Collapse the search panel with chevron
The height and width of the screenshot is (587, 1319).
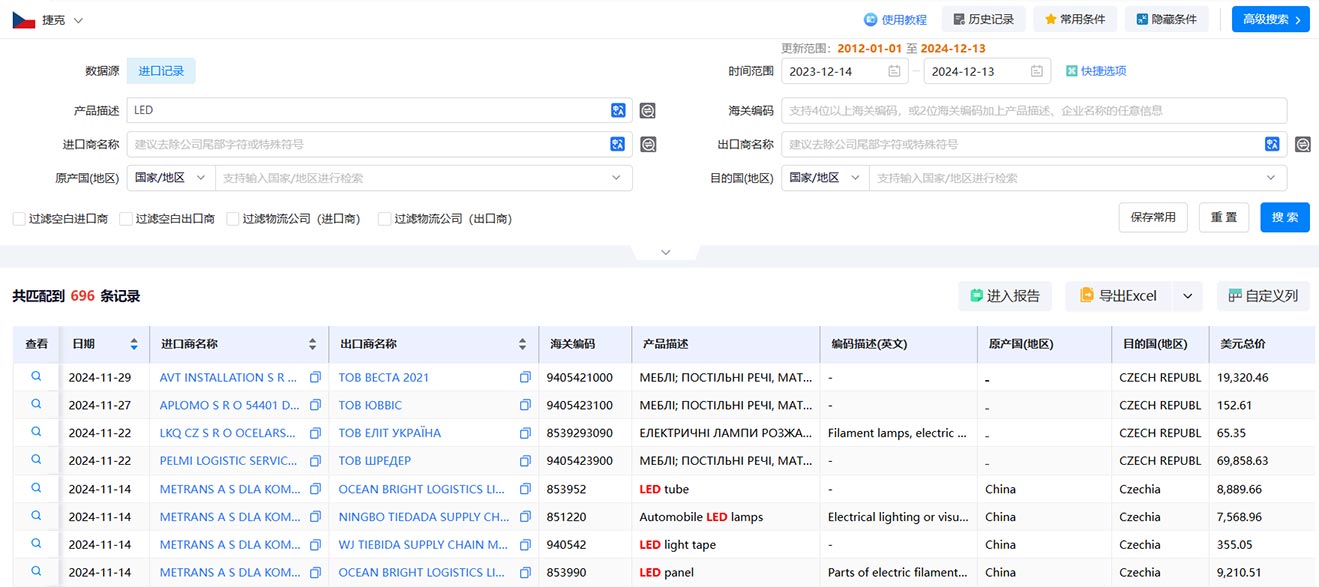666,252
